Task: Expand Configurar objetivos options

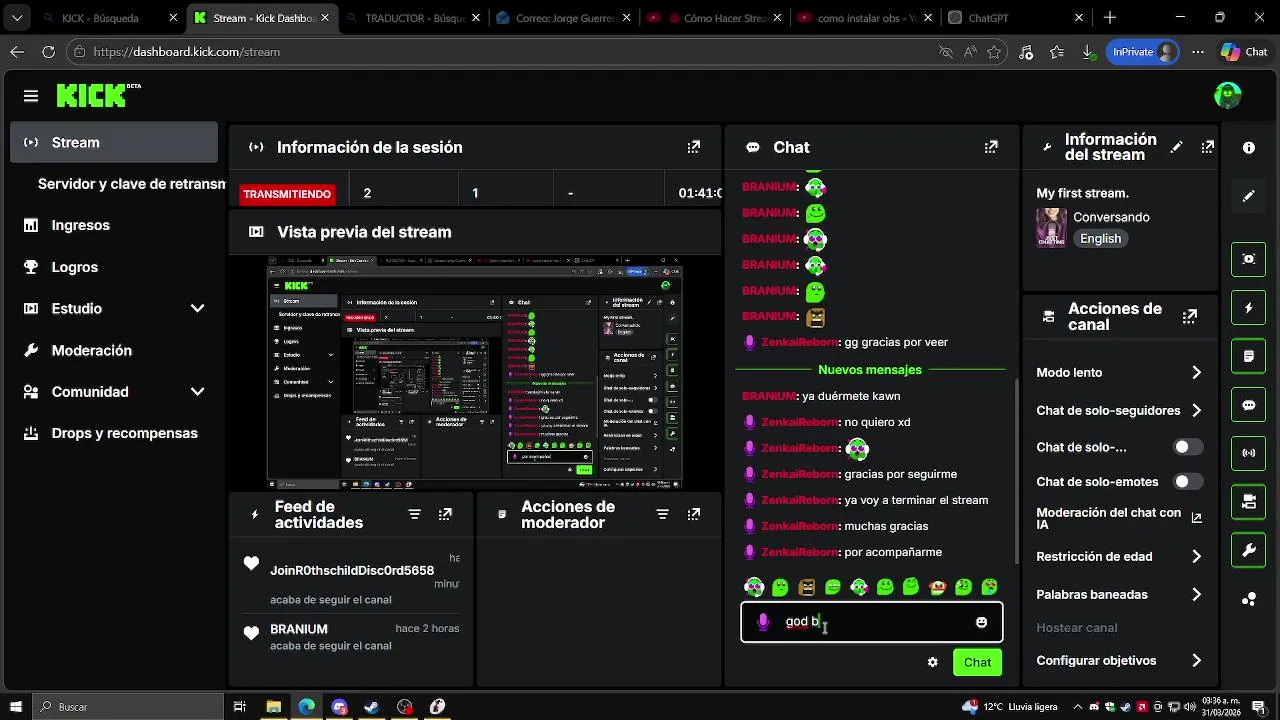Action: pyautogui.click(x=1196, y=660)
